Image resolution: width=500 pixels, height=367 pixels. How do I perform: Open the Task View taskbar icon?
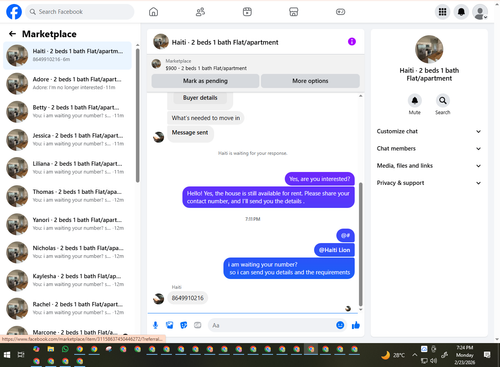pos(21,355)
